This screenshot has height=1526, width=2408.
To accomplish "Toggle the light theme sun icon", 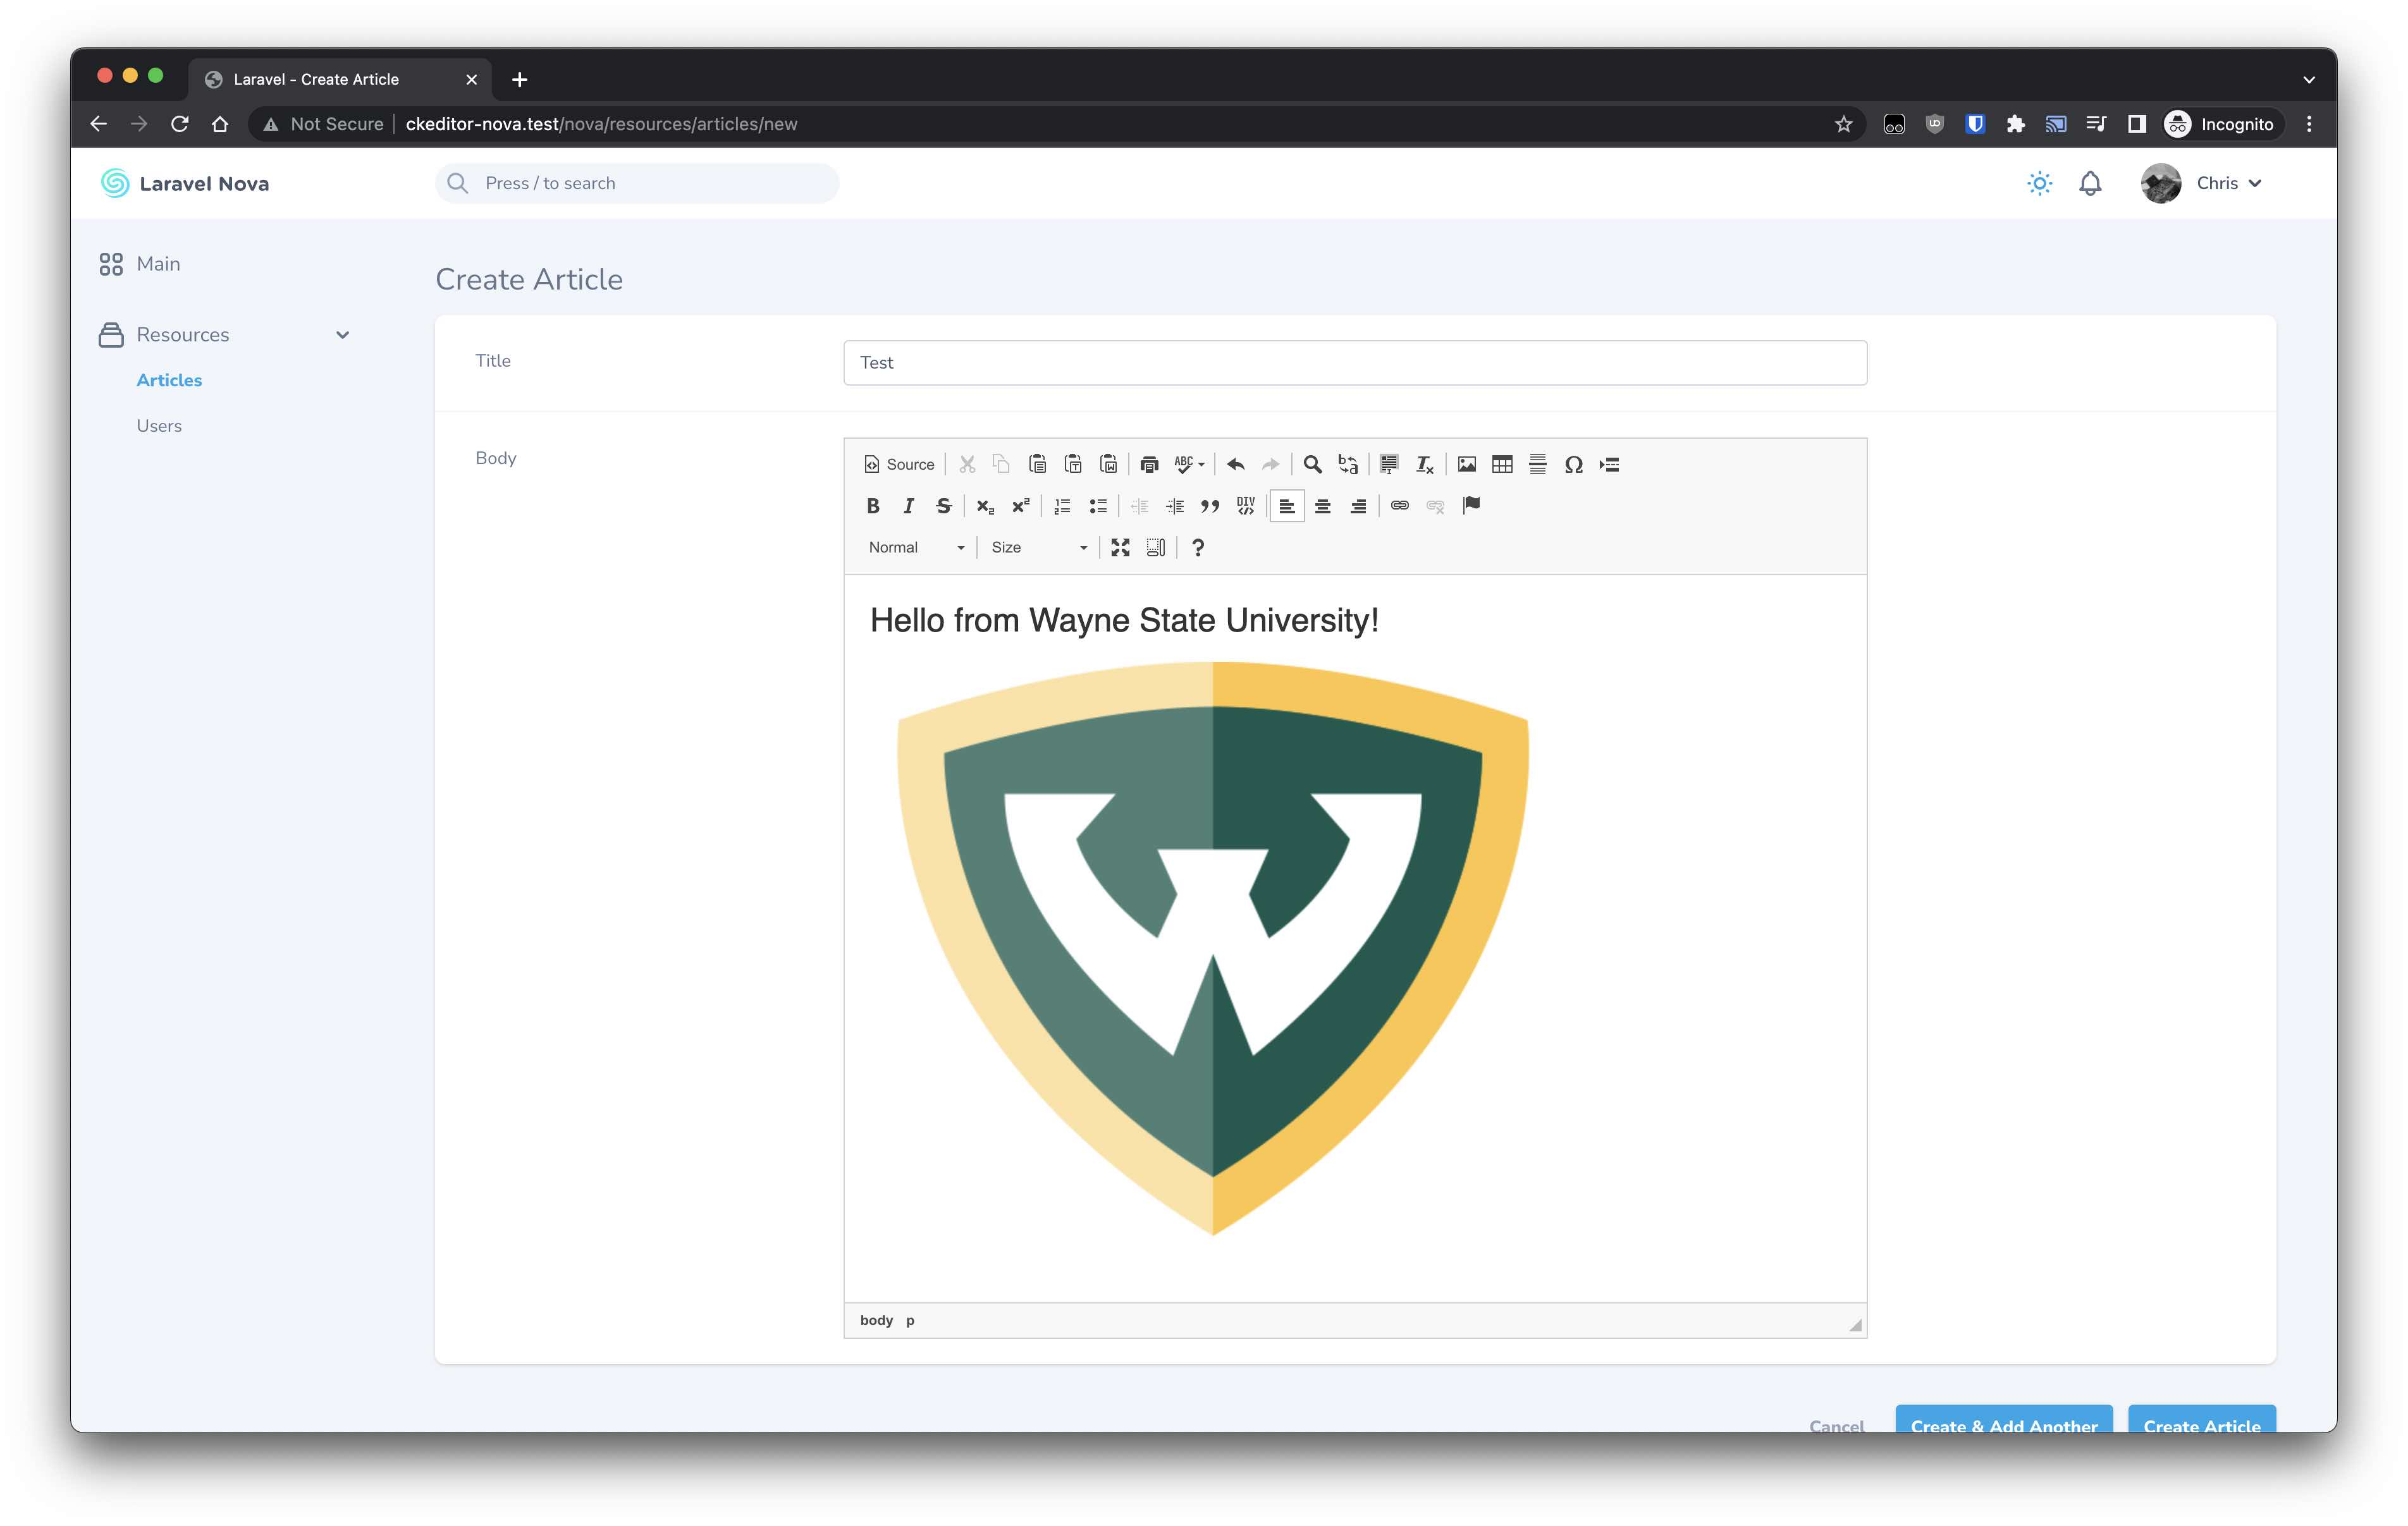I will (x=2039, y=183).
